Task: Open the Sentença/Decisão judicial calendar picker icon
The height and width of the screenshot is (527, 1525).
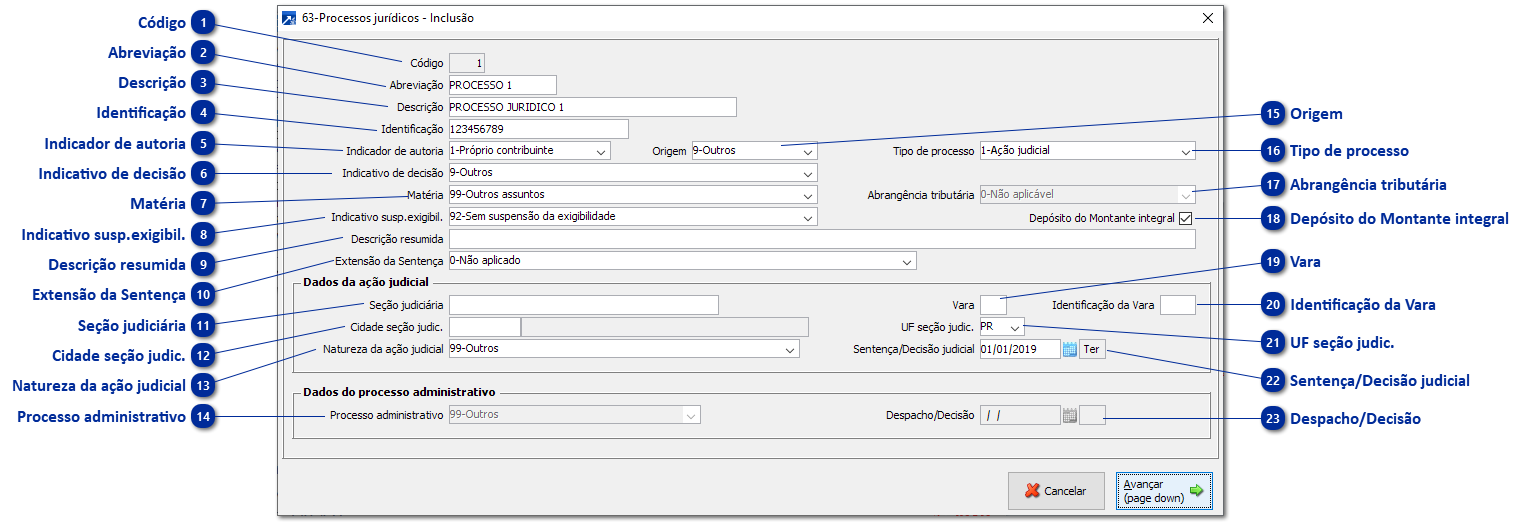Action: [x=1069, y=349]
